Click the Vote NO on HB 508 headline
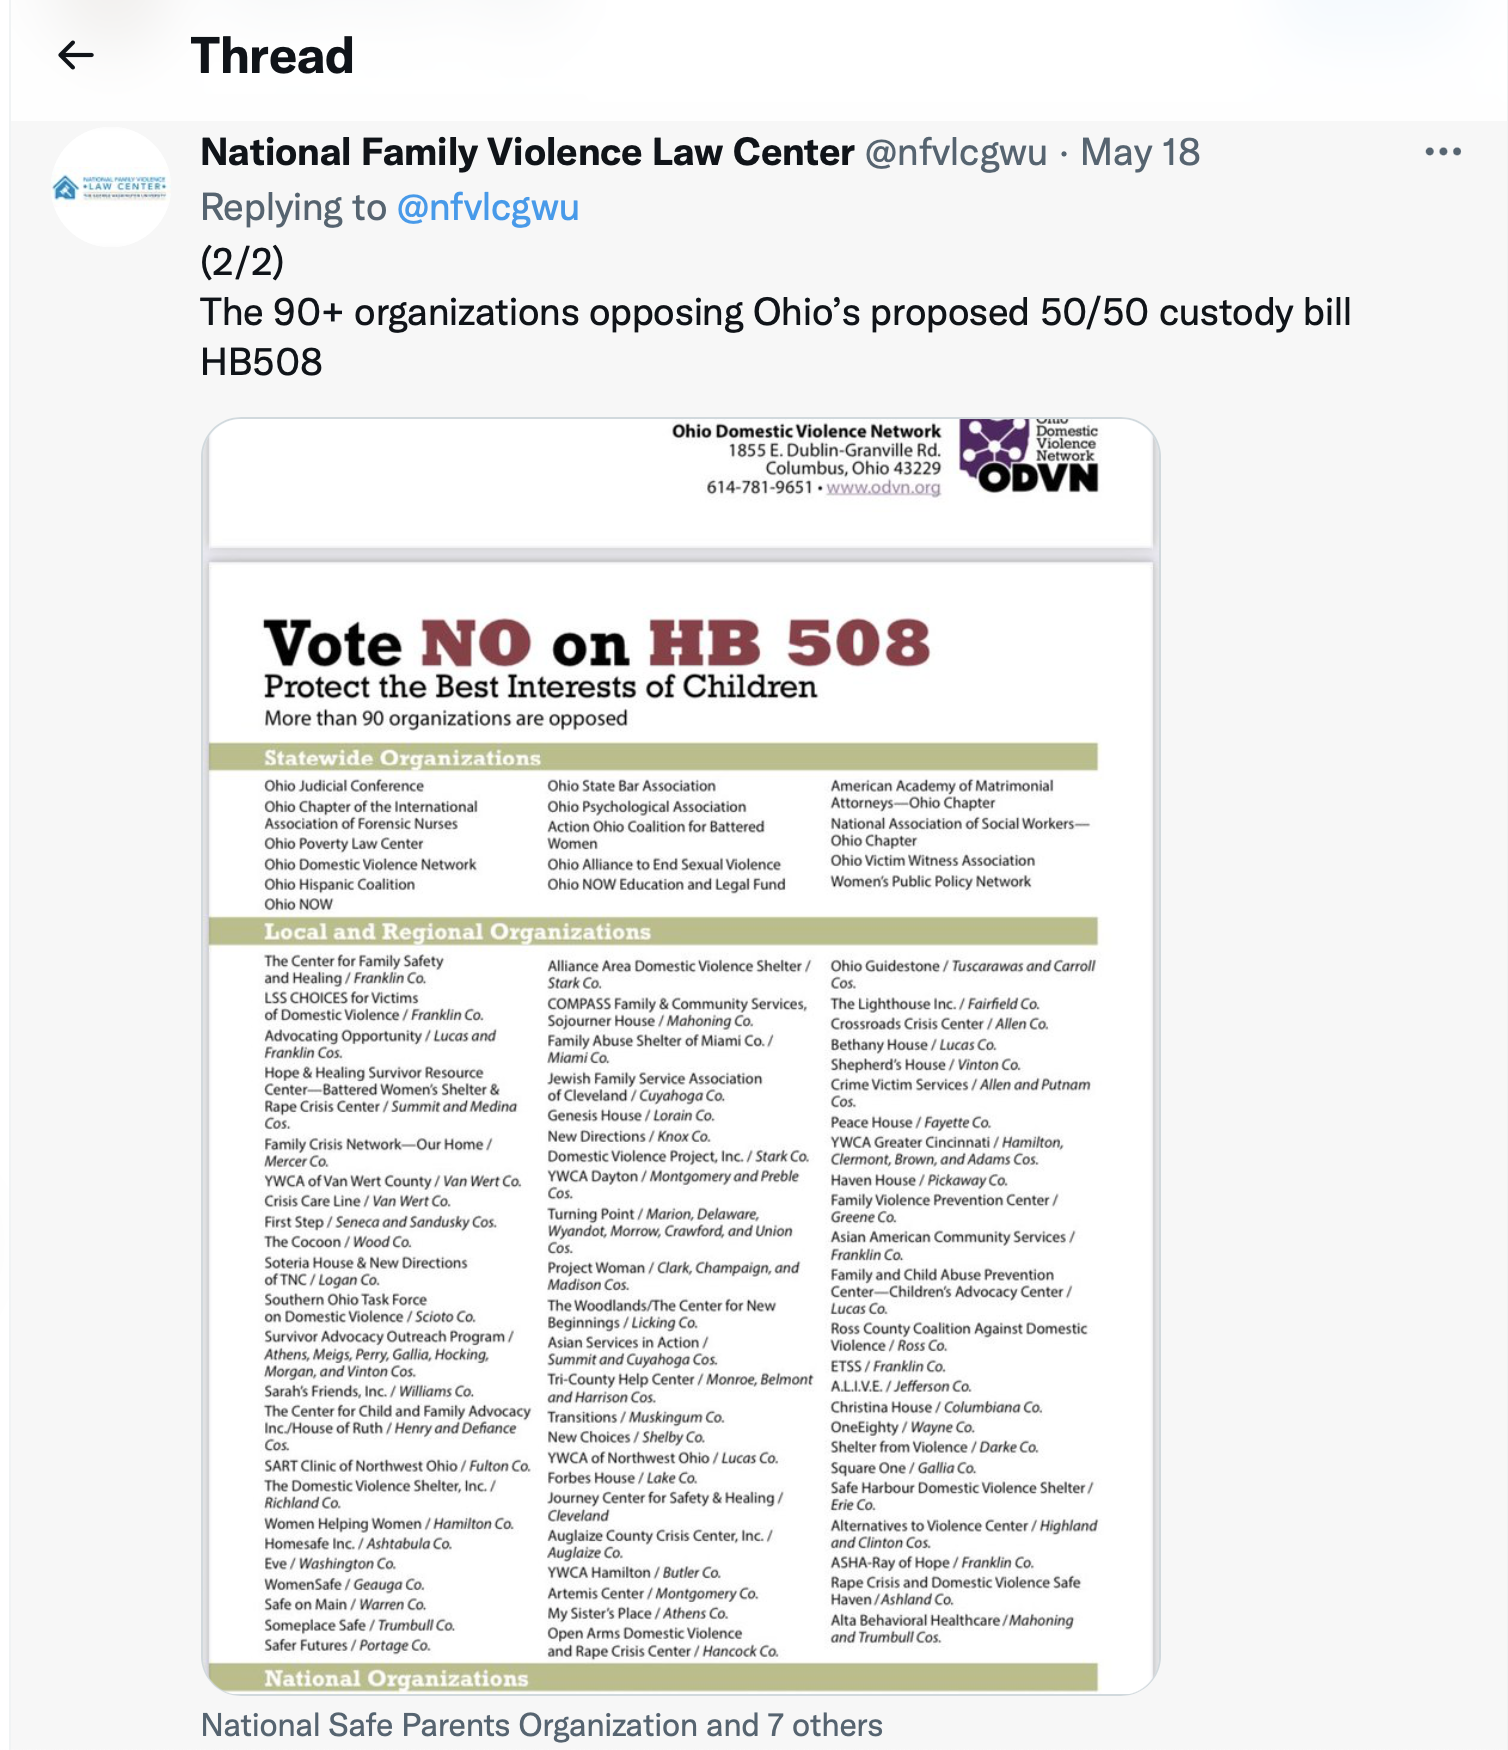This screenshot has width=1508, height=1750. point(596,643)
